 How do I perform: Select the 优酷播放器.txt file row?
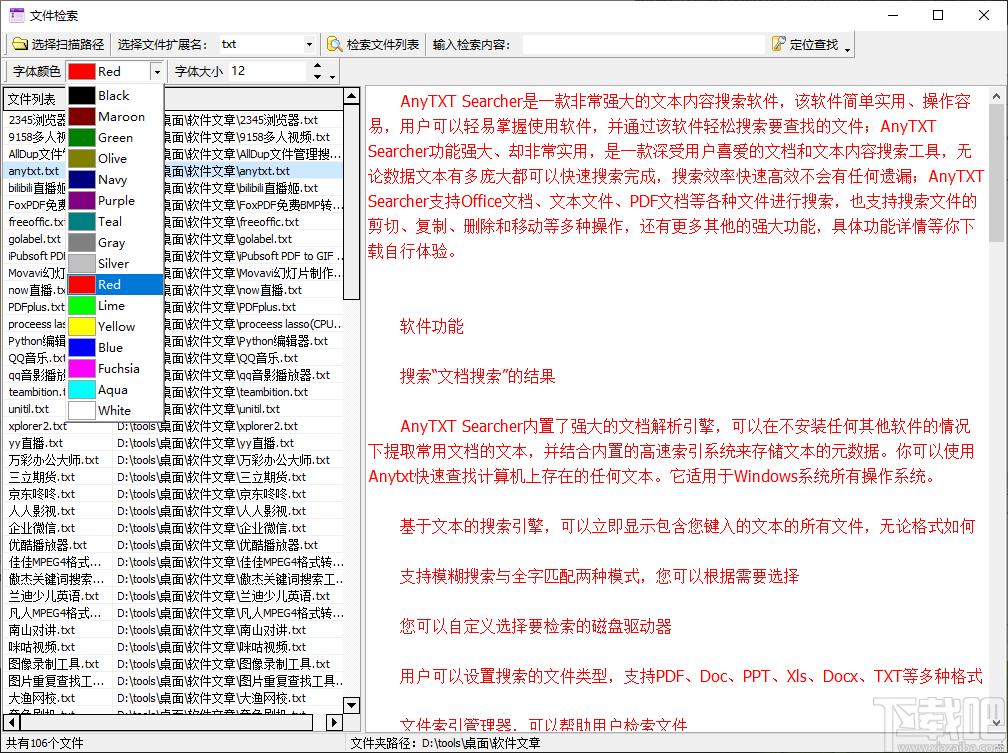(x=174, y=545)
